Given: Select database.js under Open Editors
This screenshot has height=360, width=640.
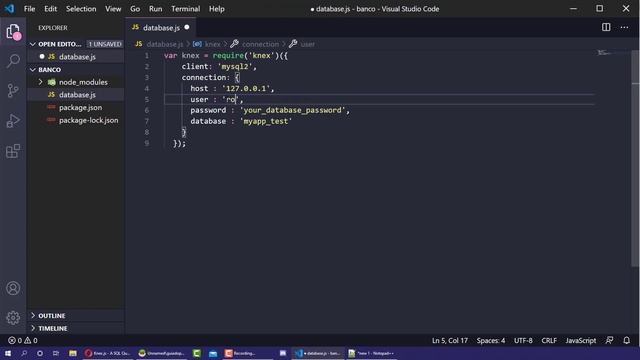Looking at the screenshot, I should coord(76,57).
